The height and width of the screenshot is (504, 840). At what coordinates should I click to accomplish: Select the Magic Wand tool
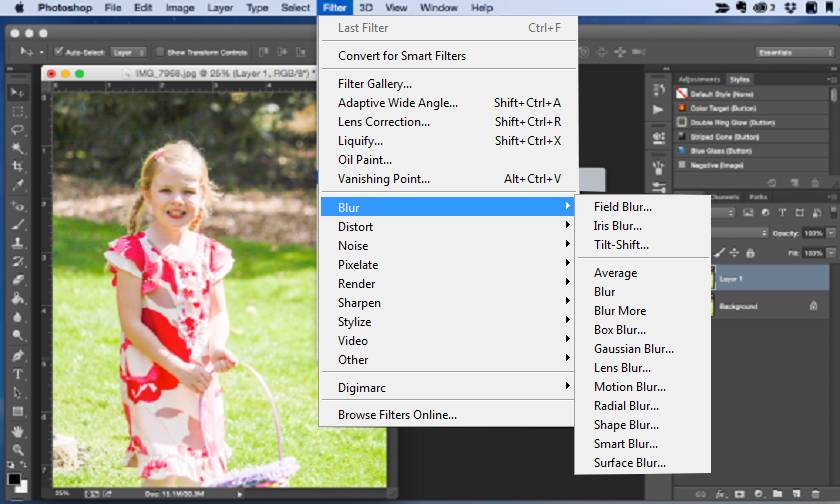(x=17, y=148)
